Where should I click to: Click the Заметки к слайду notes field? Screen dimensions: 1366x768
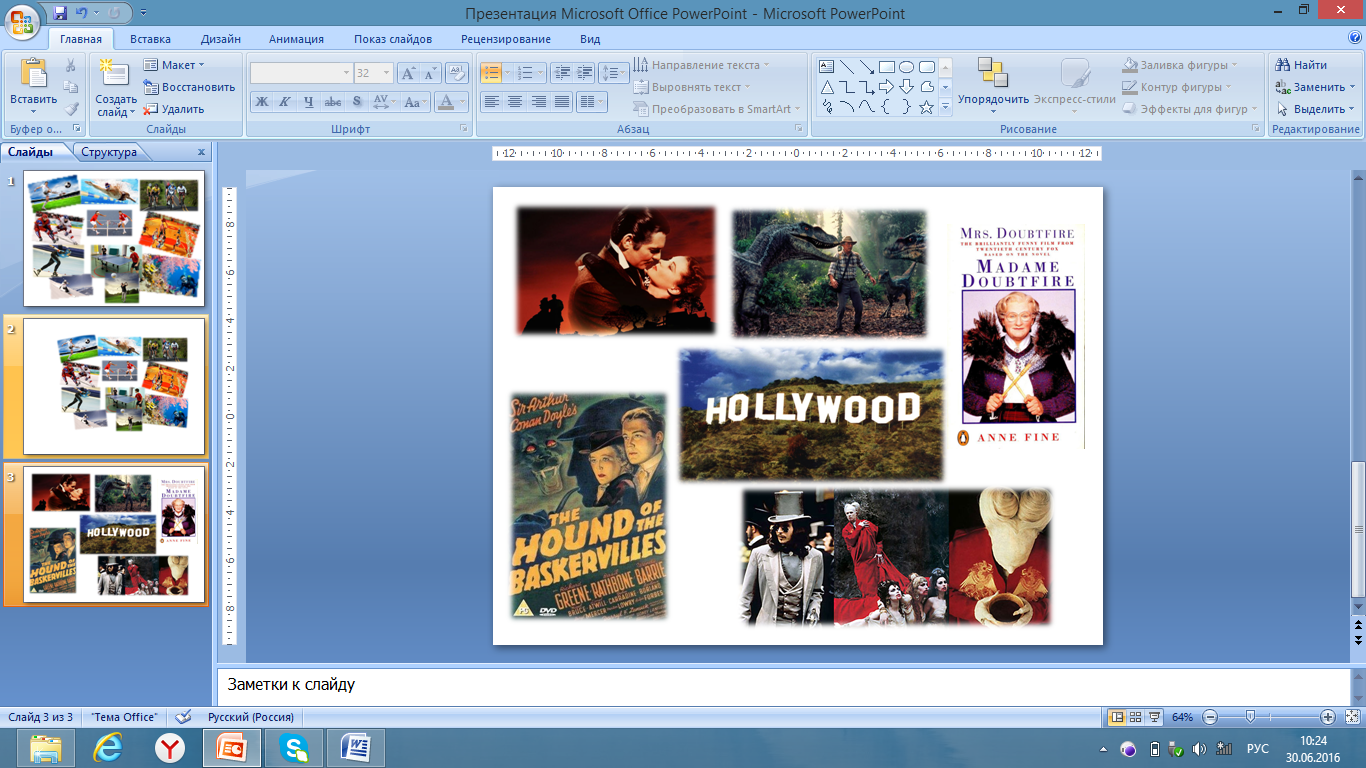point(783,686)
